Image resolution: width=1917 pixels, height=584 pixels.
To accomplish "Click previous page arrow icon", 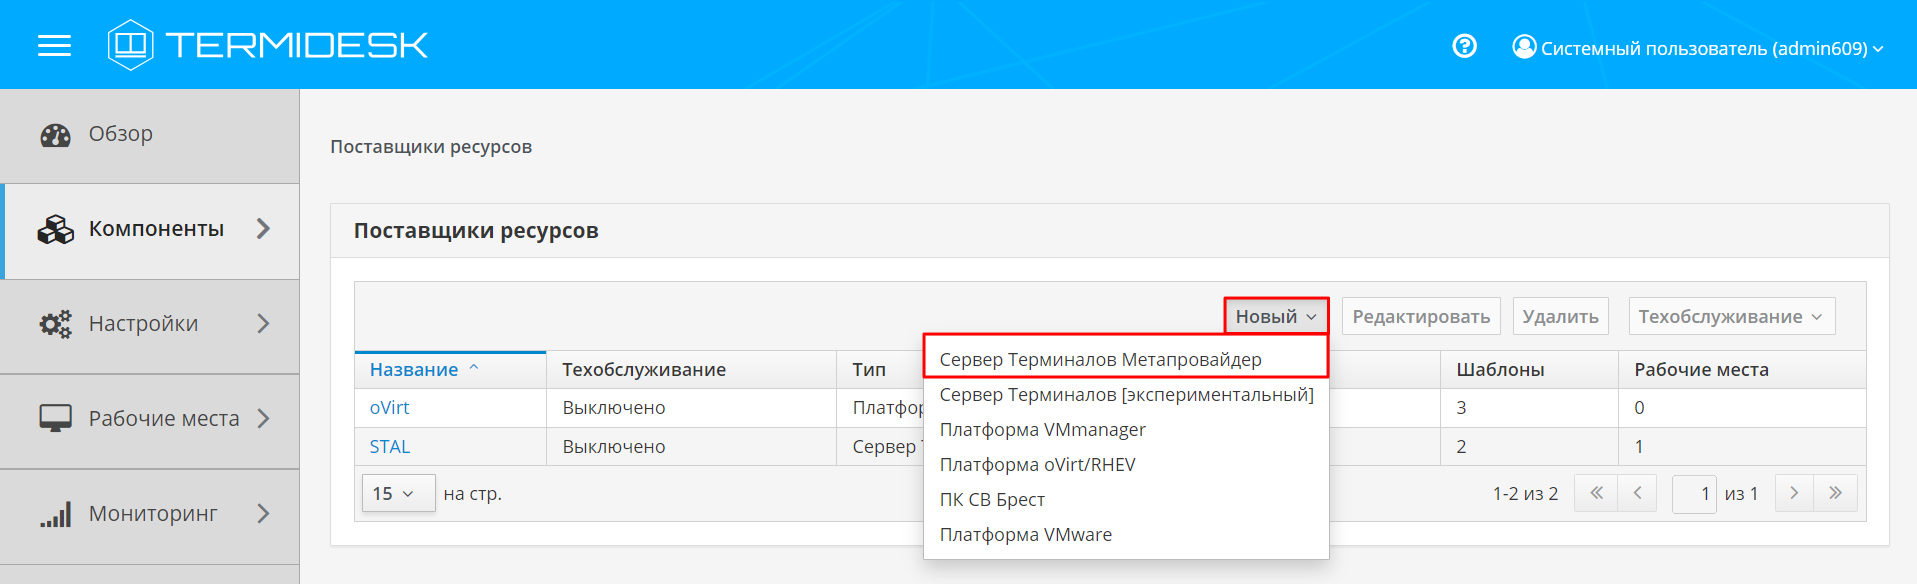I will pos(1637,493).
